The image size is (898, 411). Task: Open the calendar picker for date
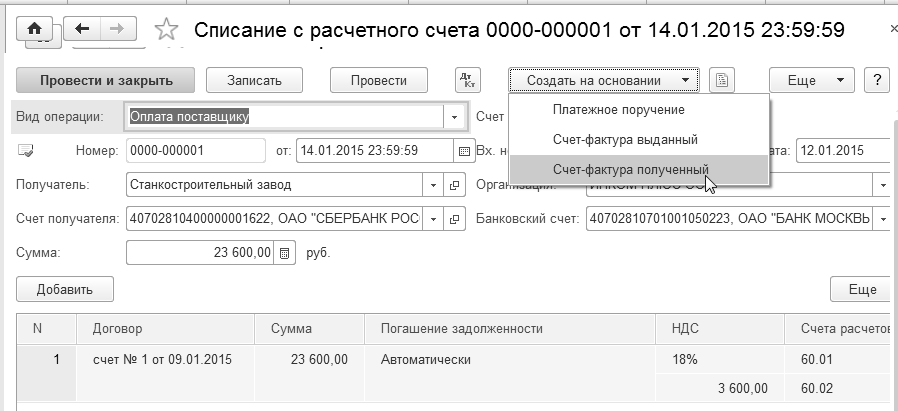click(x=463, y=151)
